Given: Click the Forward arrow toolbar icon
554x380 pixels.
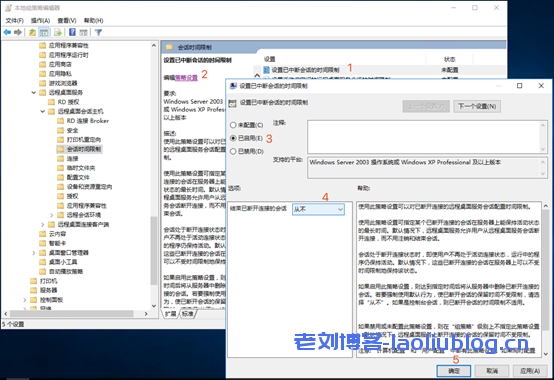Looking at the screenshot, I should (x=18, y=32).
